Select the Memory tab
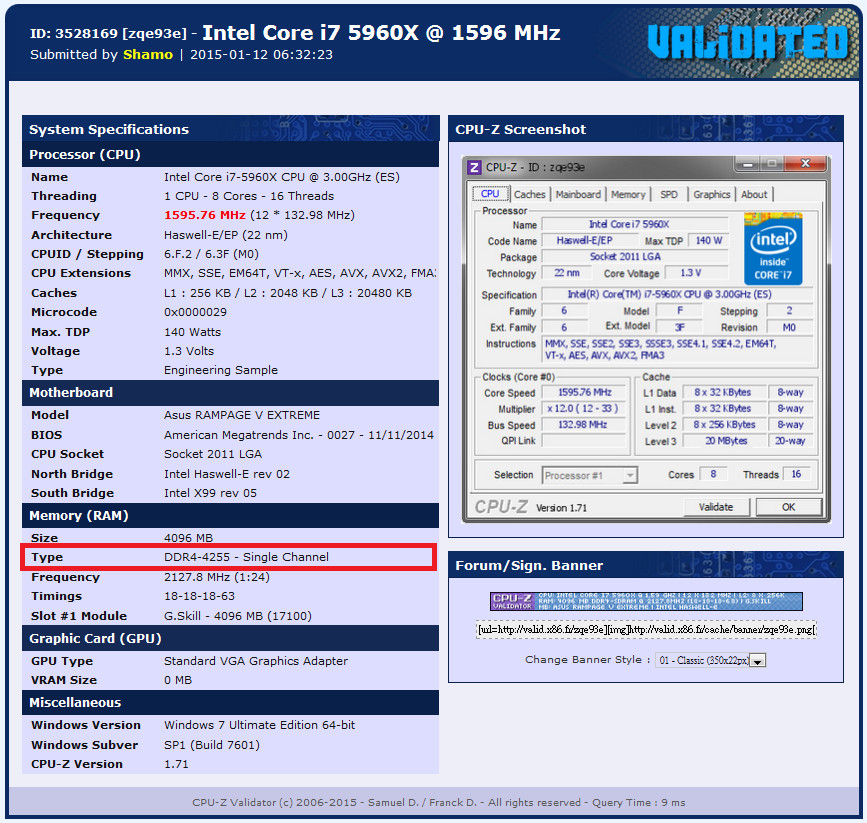The height and width of the screenshot is (823, 867). coord(626,194)
